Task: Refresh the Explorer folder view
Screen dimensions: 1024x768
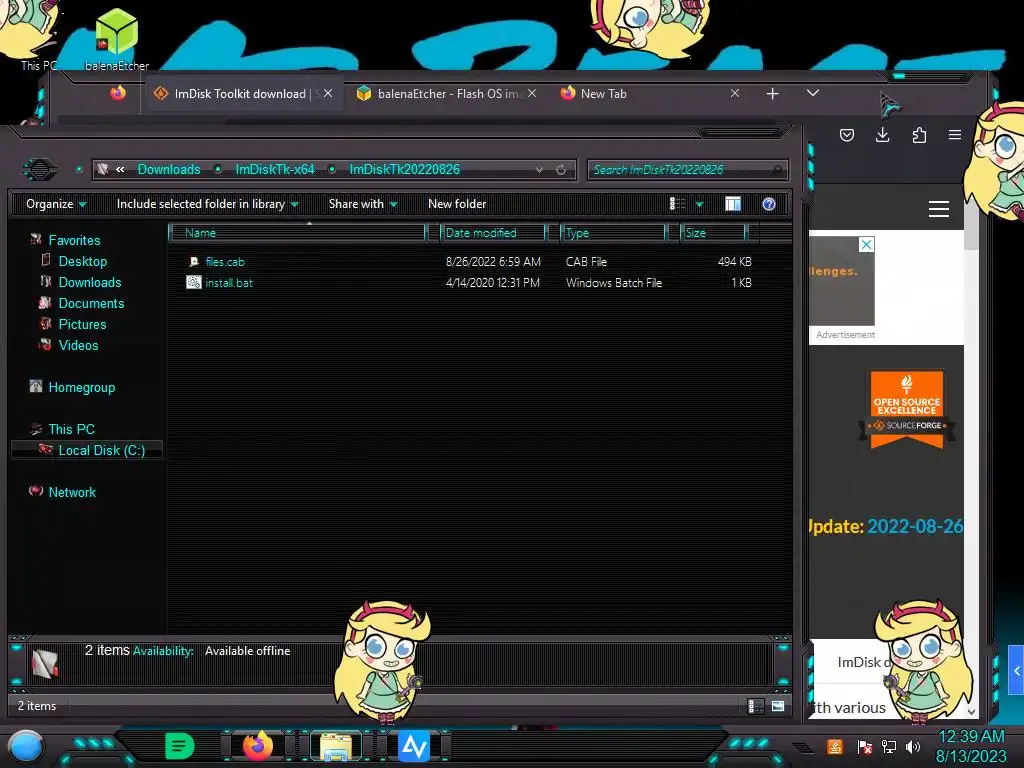Action: [561, 170]
